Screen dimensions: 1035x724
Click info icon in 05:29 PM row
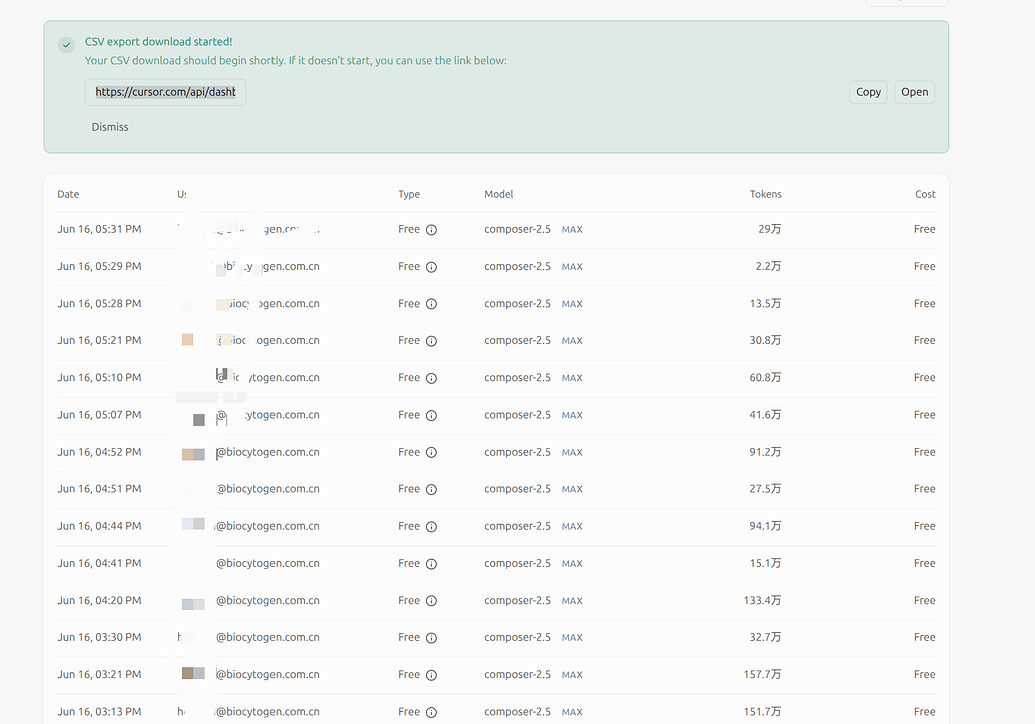click(x=431, y=267)
